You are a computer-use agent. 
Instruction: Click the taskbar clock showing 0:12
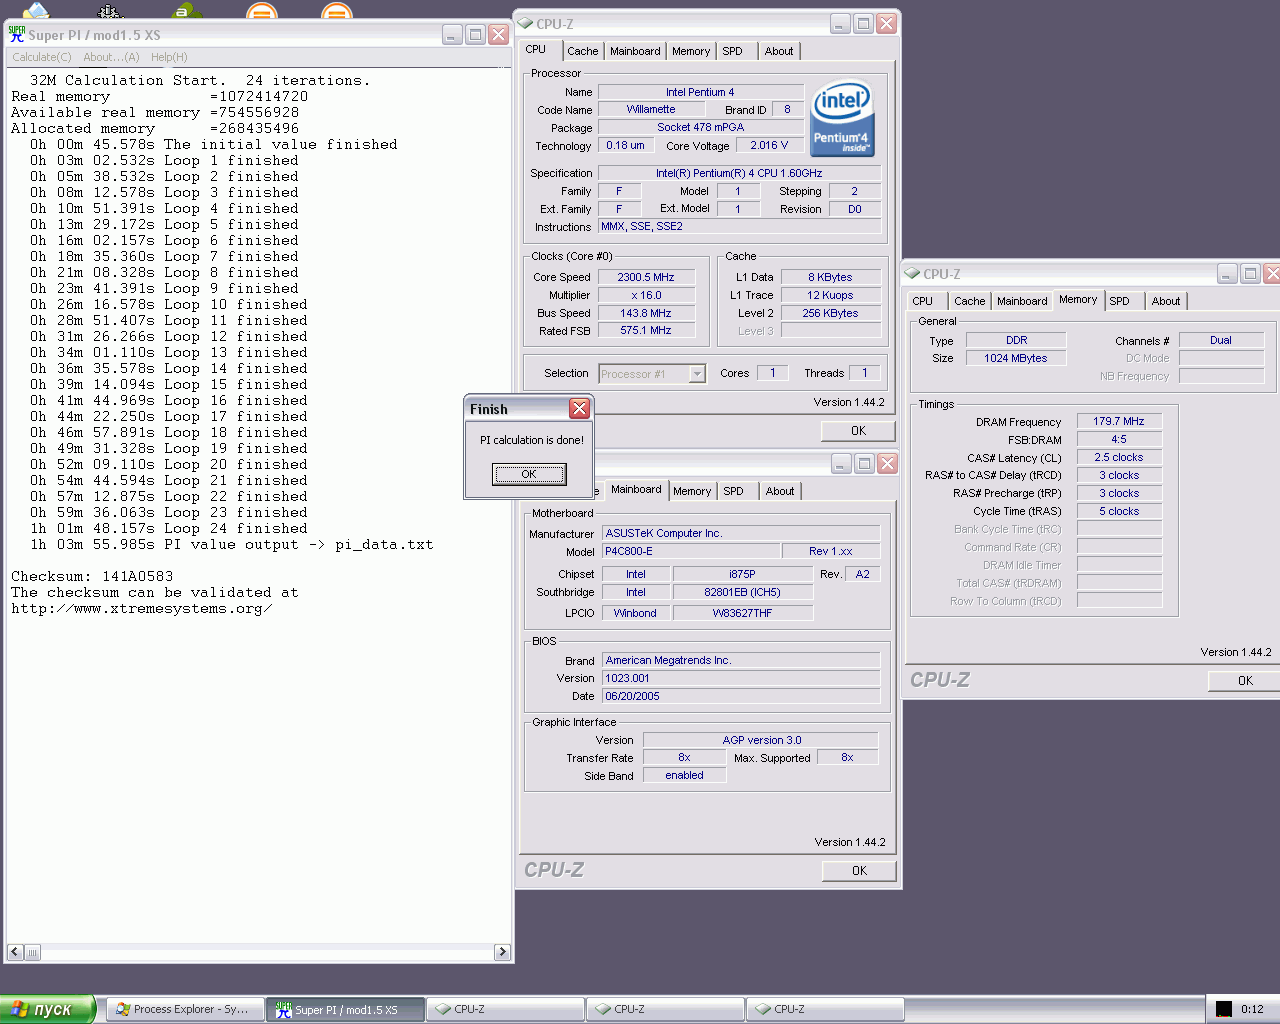[1252, 1010]
